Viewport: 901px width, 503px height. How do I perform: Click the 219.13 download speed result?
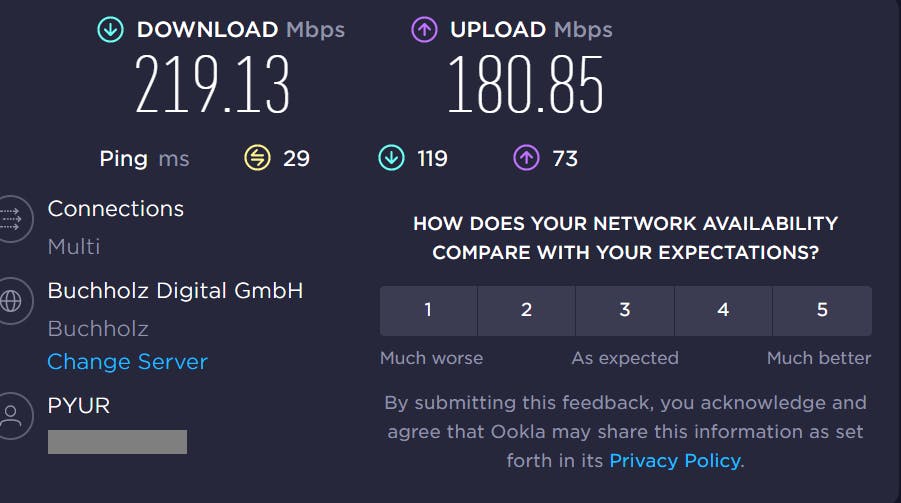tap(212, 84)
